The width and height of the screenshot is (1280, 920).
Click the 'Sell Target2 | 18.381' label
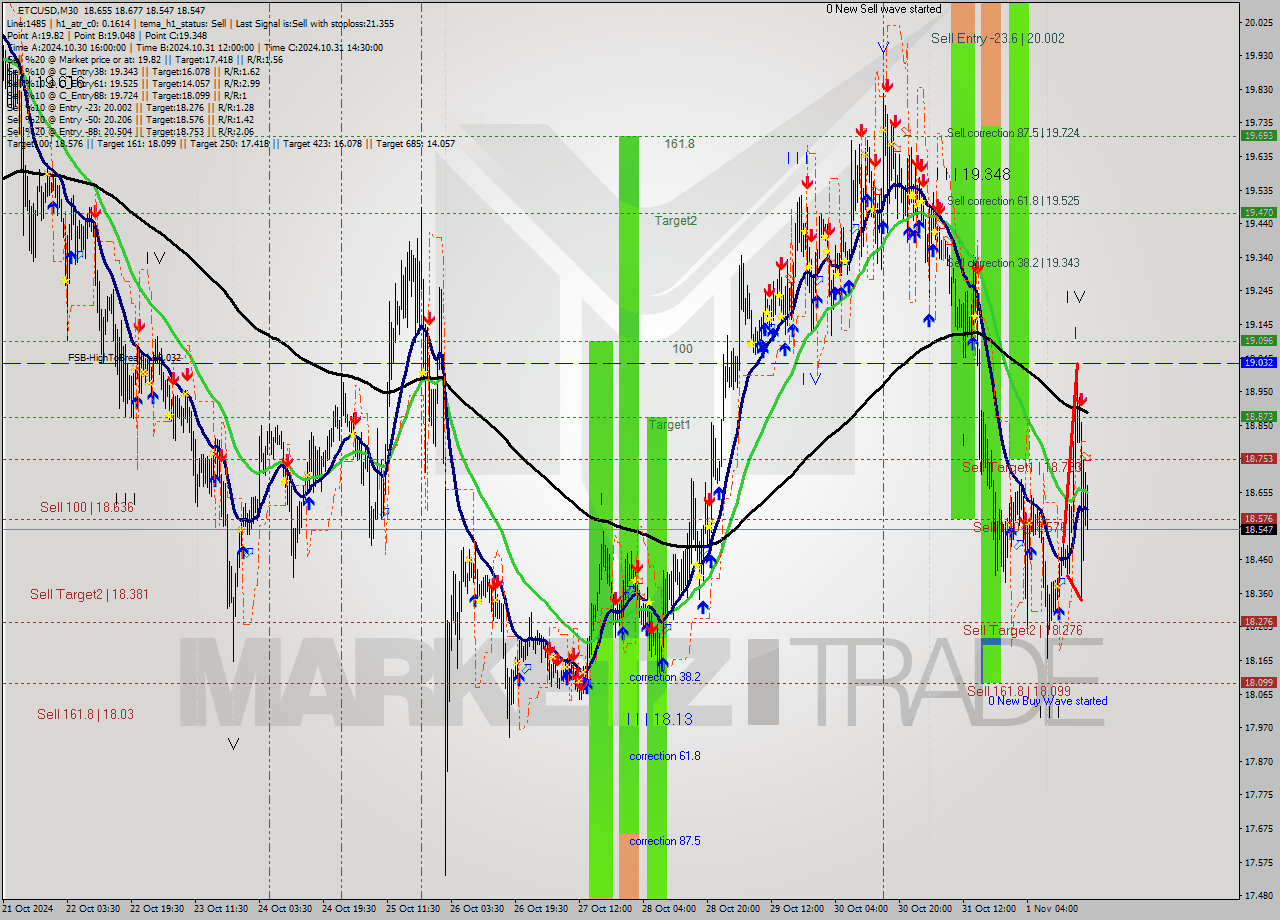click(x=89, y=594)
